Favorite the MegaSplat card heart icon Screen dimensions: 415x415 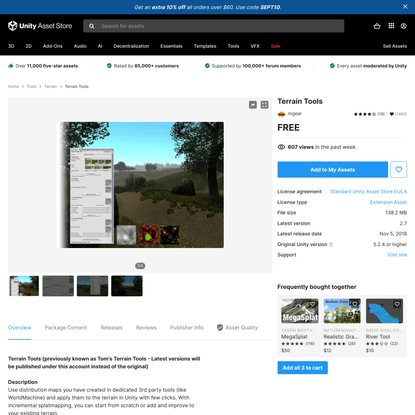312,304
